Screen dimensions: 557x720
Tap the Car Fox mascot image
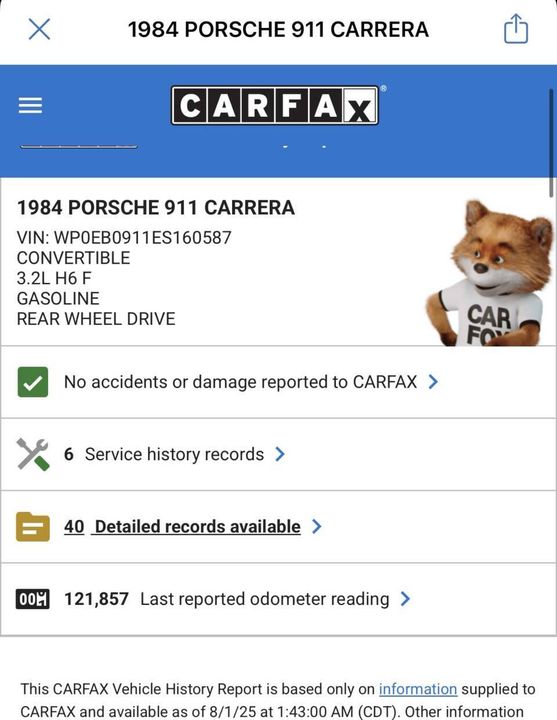(x=491, y=273)
